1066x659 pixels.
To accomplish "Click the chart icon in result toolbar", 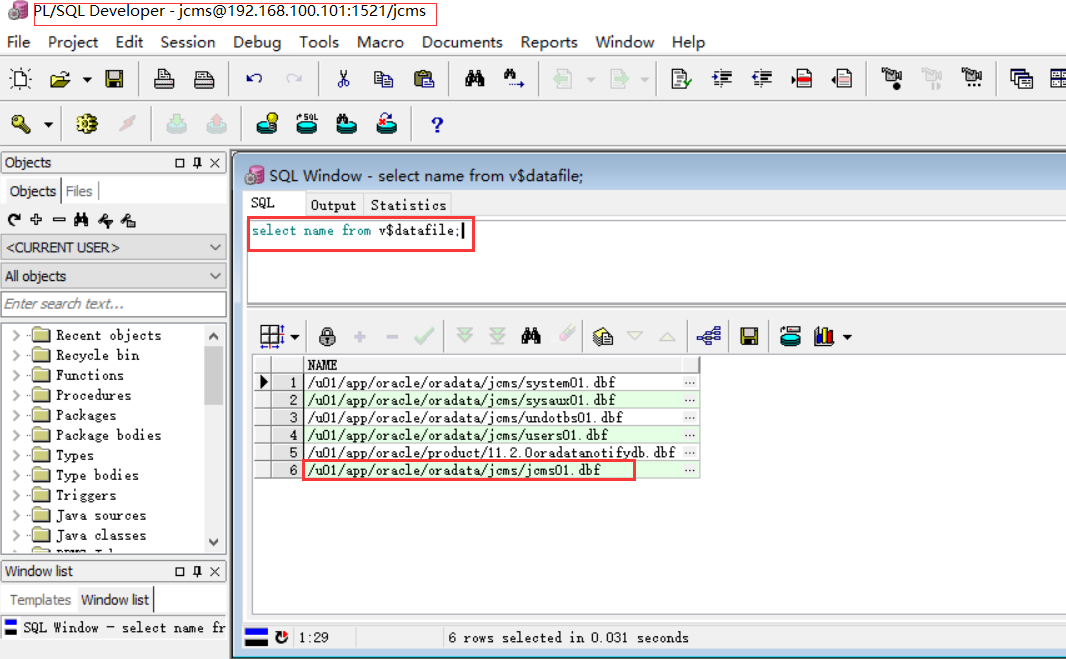I will coord(823,336).
